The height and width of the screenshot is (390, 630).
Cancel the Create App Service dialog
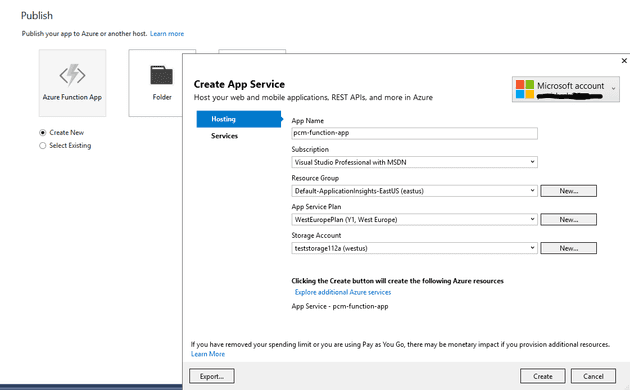(x=593, y=376)
